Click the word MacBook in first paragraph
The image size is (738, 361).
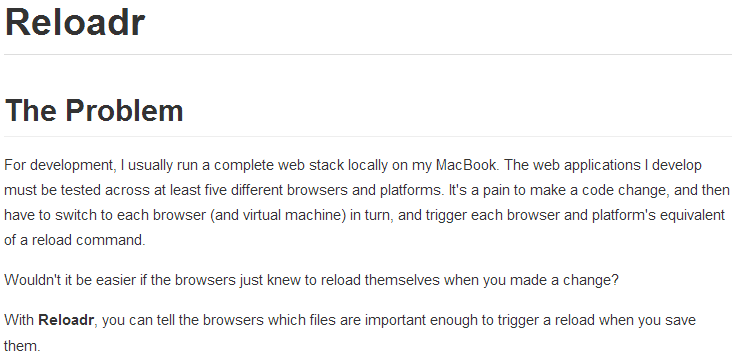pos(465,165)
